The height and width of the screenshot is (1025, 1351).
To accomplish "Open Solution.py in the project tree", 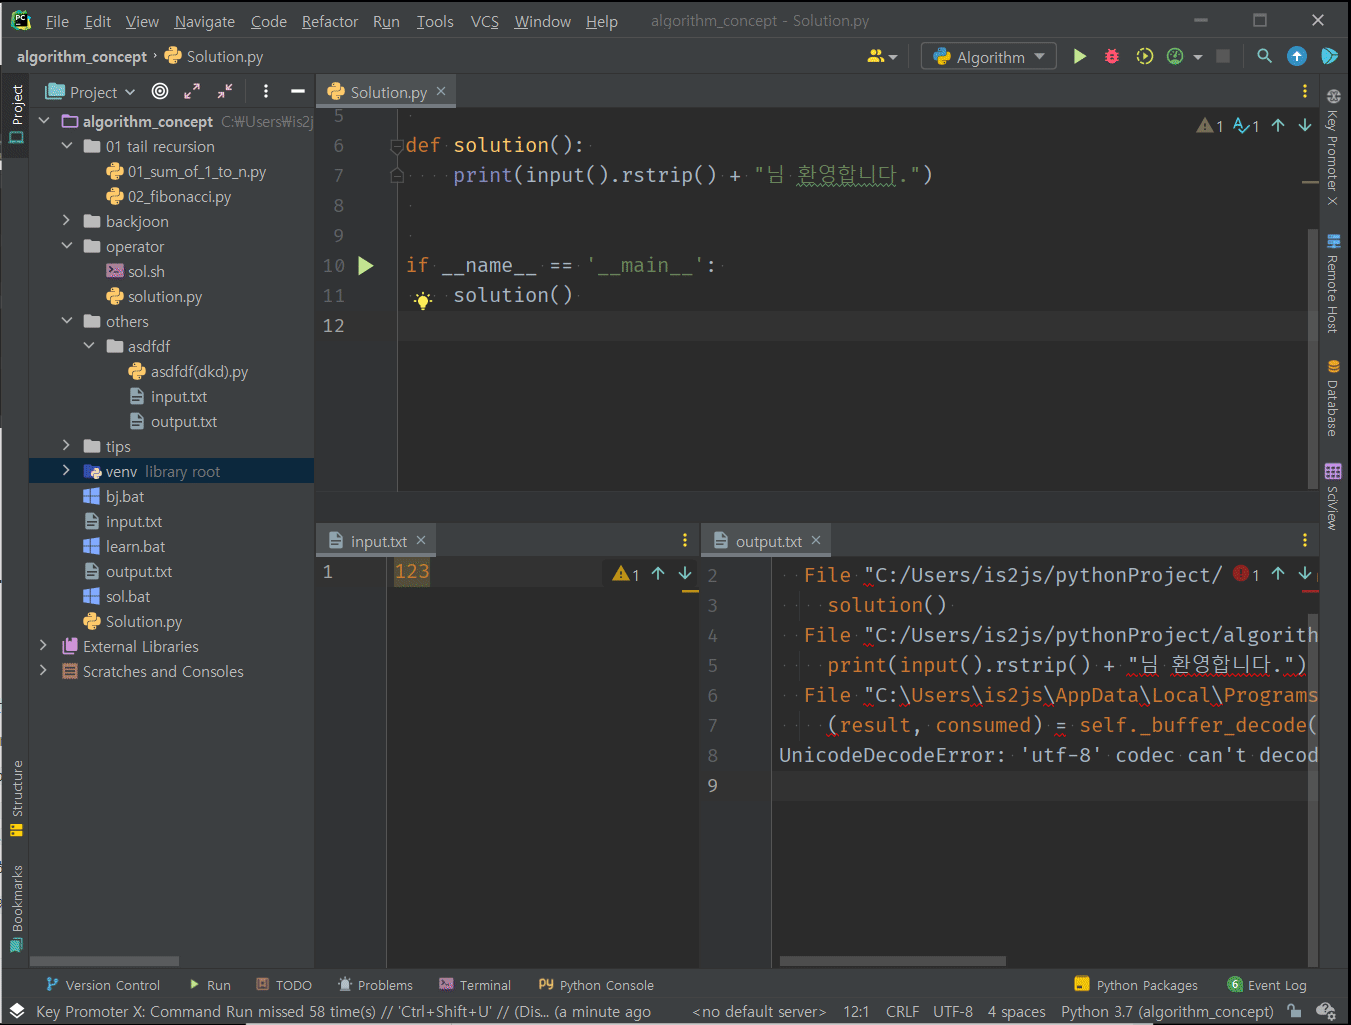I will [x=143, y=621].
